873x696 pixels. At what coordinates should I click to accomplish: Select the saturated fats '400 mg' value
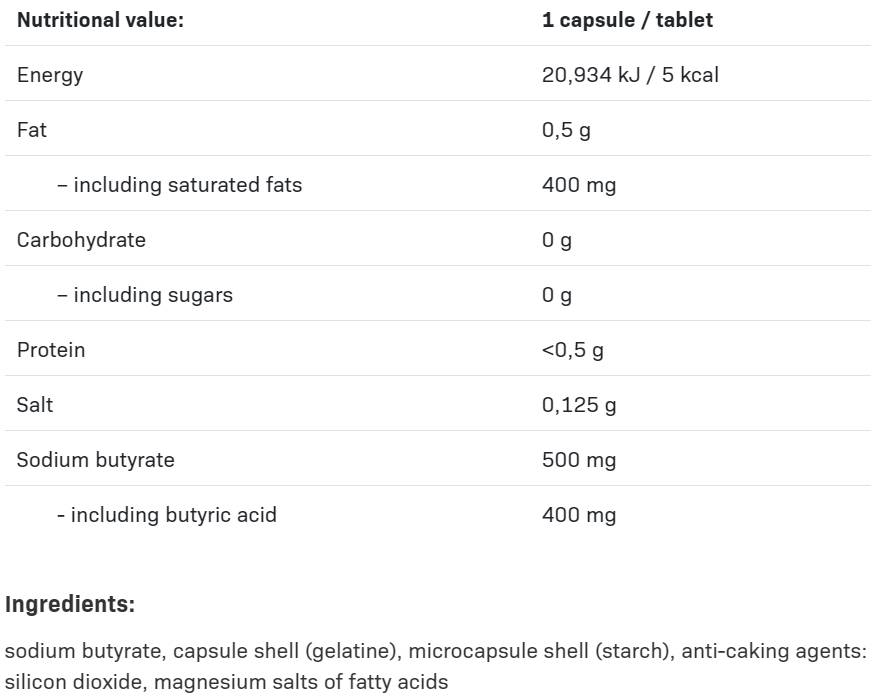(579, 185)
